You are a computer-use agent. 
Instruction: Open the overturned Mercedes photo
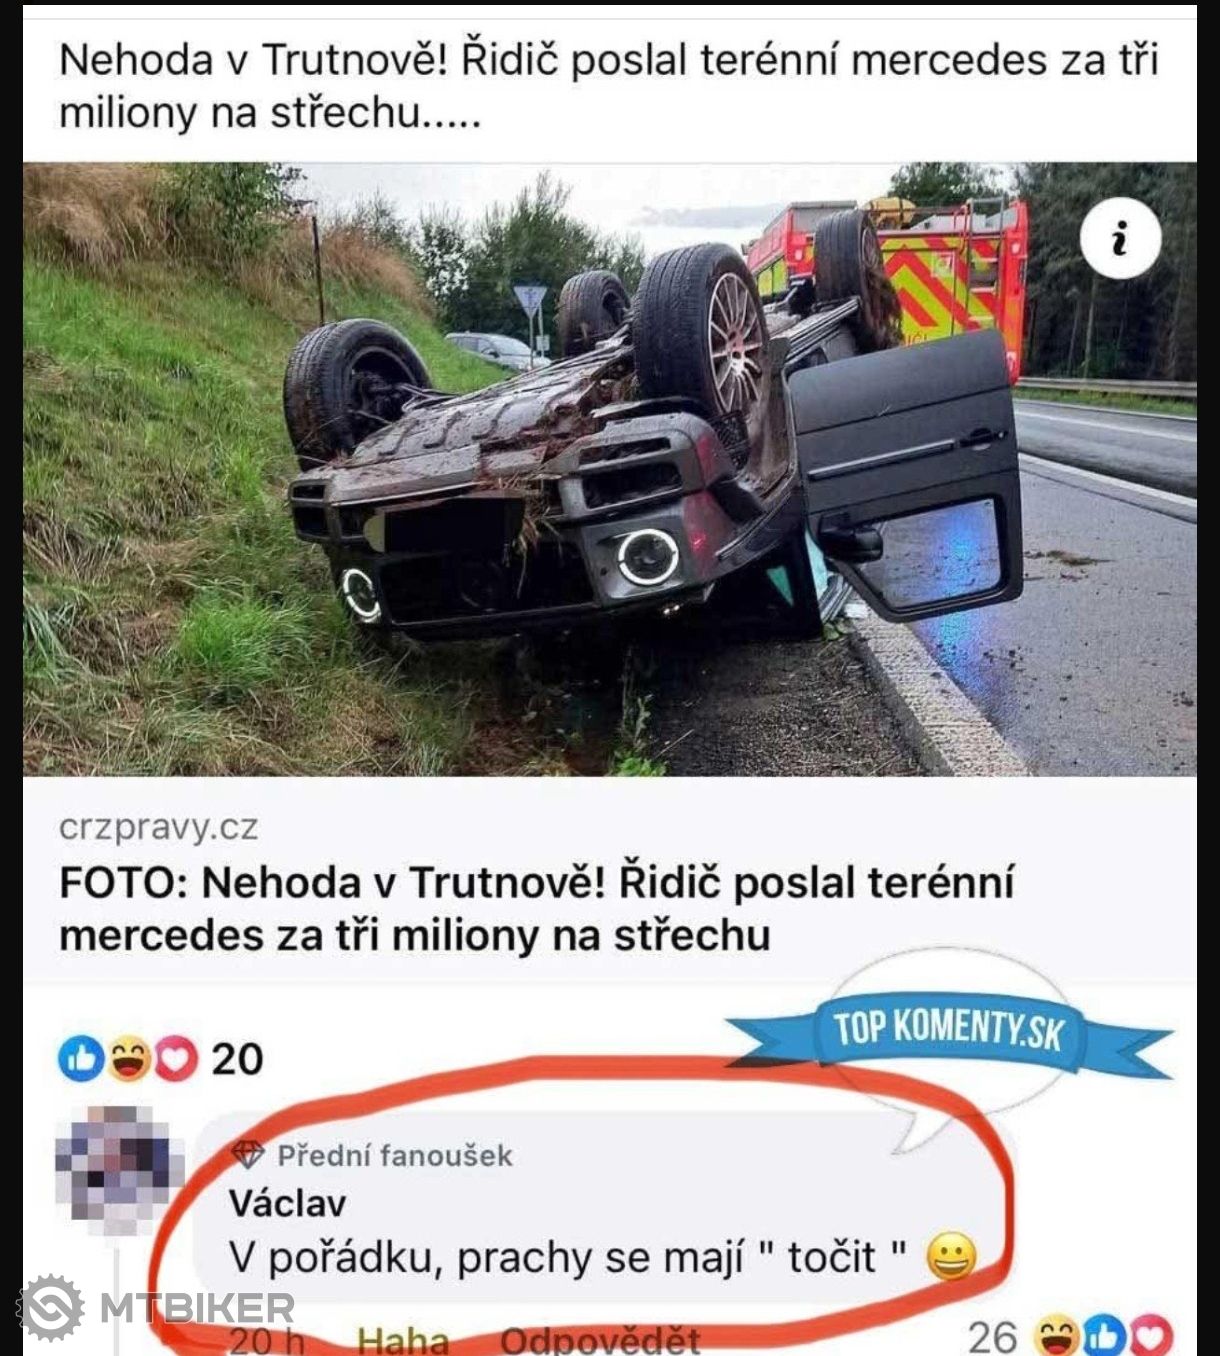click(x=609, y=469)
